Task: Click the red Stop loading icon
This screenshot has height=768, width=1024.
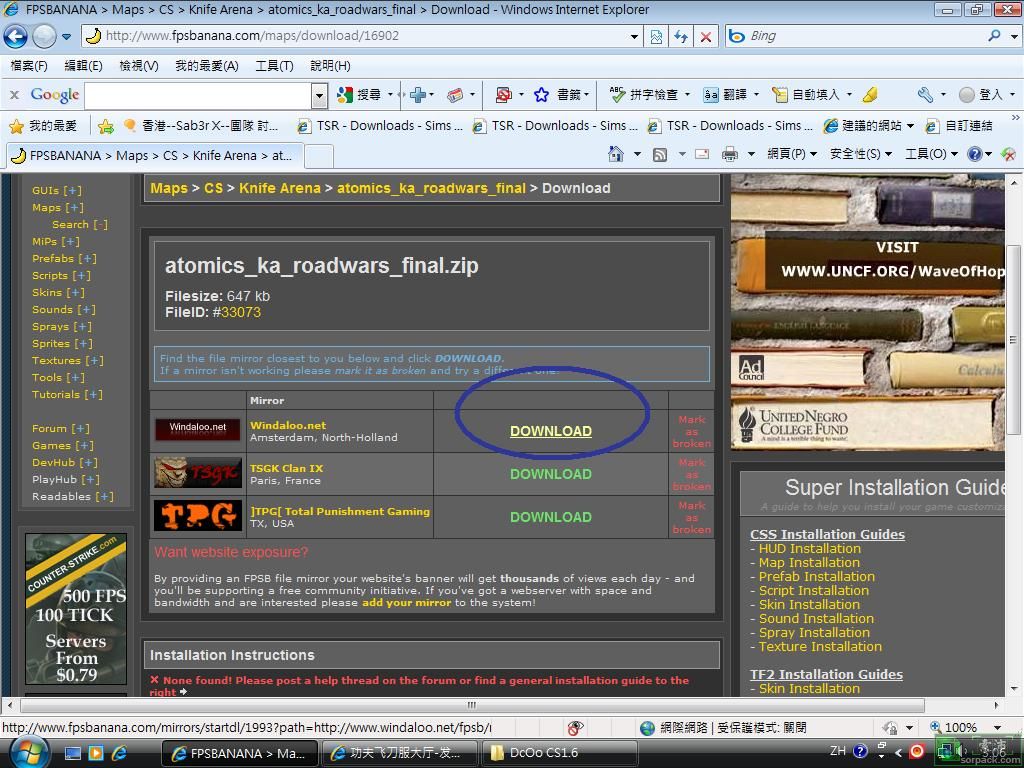Action: [x=706, y=36]
